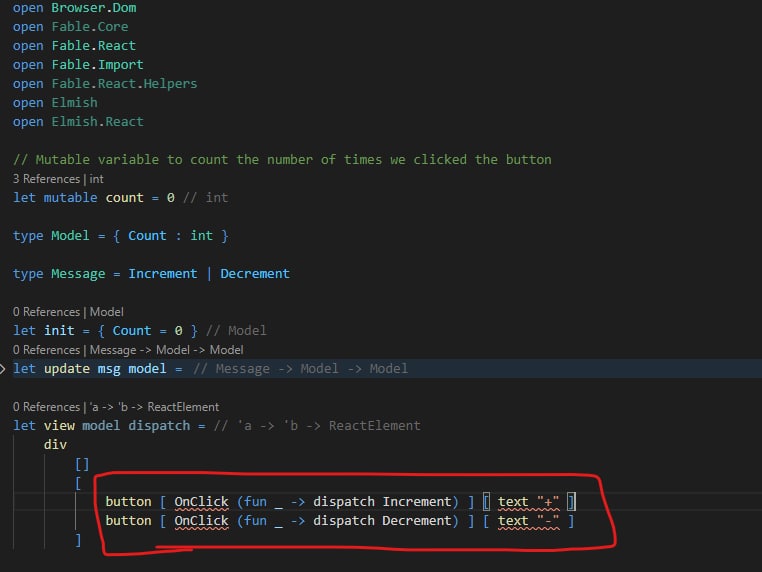Viewport: 762px width, 572px height.
Task: Click the 'Decrement' union case definition
Action: tap(255, 274)
